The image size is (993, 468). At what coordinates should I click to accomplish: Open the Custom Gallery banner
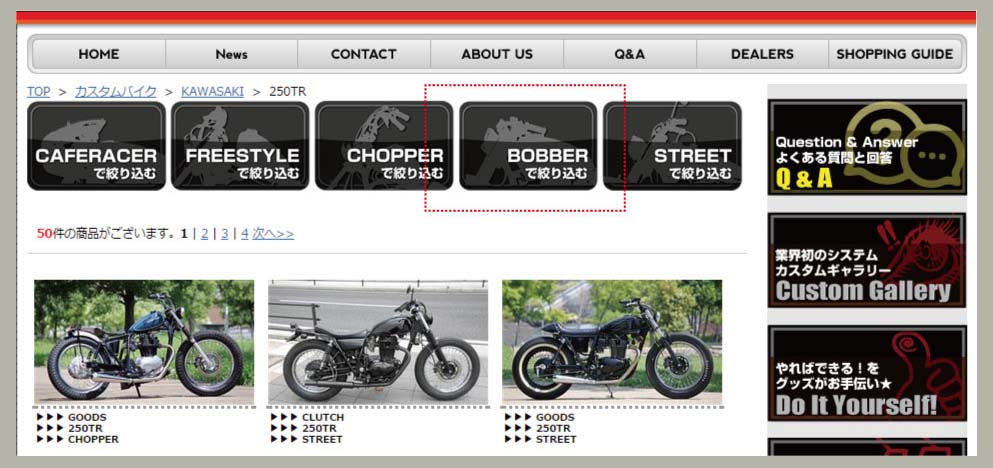(x=867, y=260)
